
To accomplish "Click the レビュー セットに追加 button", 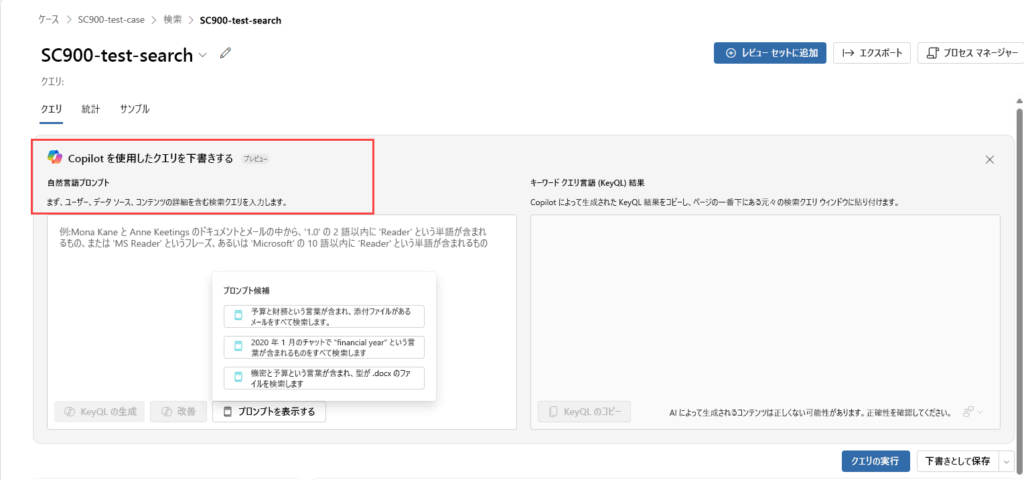I will point(769,53).
